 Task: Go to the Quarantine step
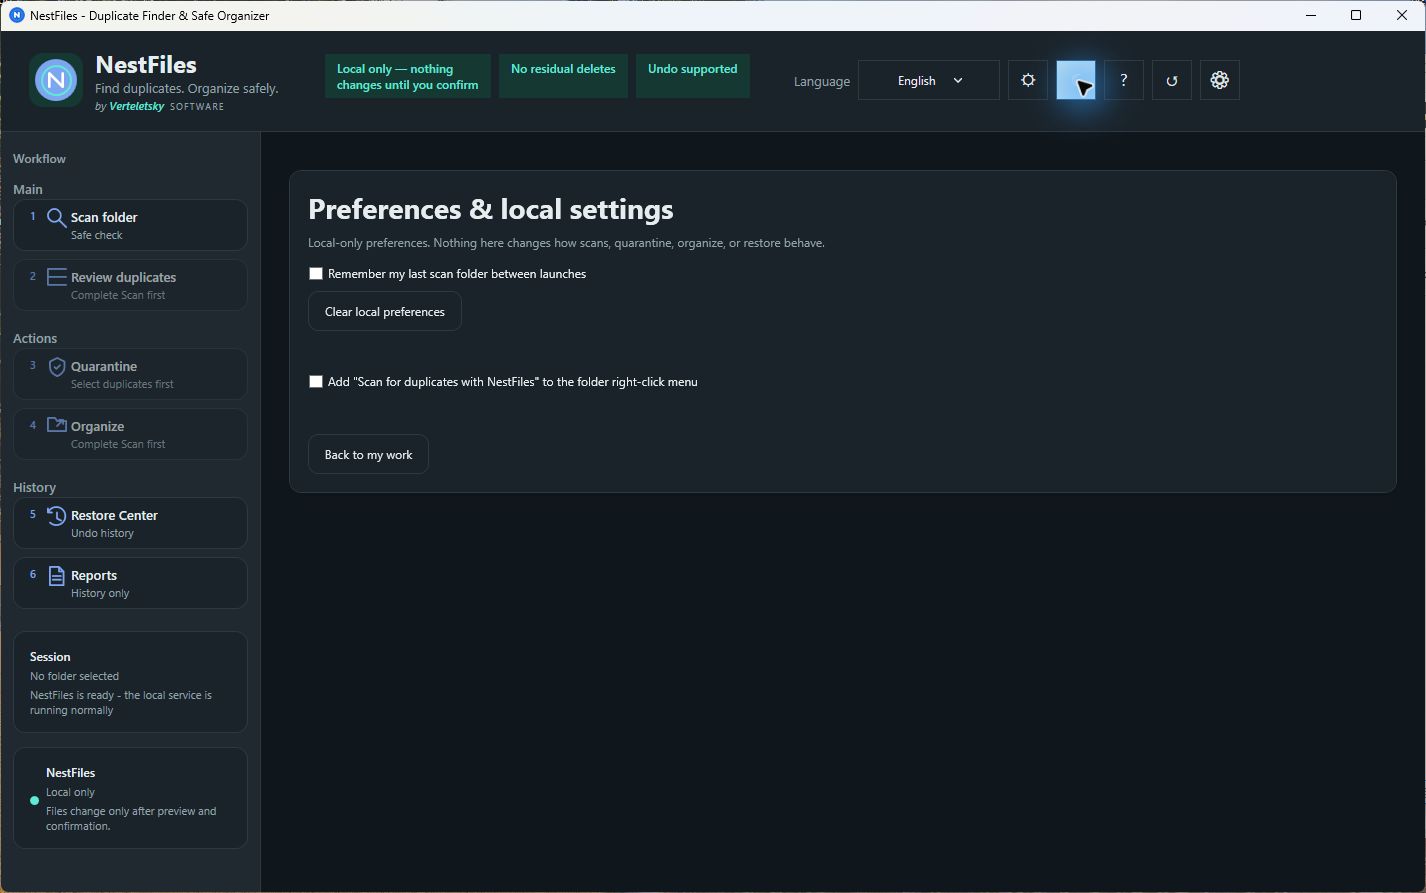130,374
